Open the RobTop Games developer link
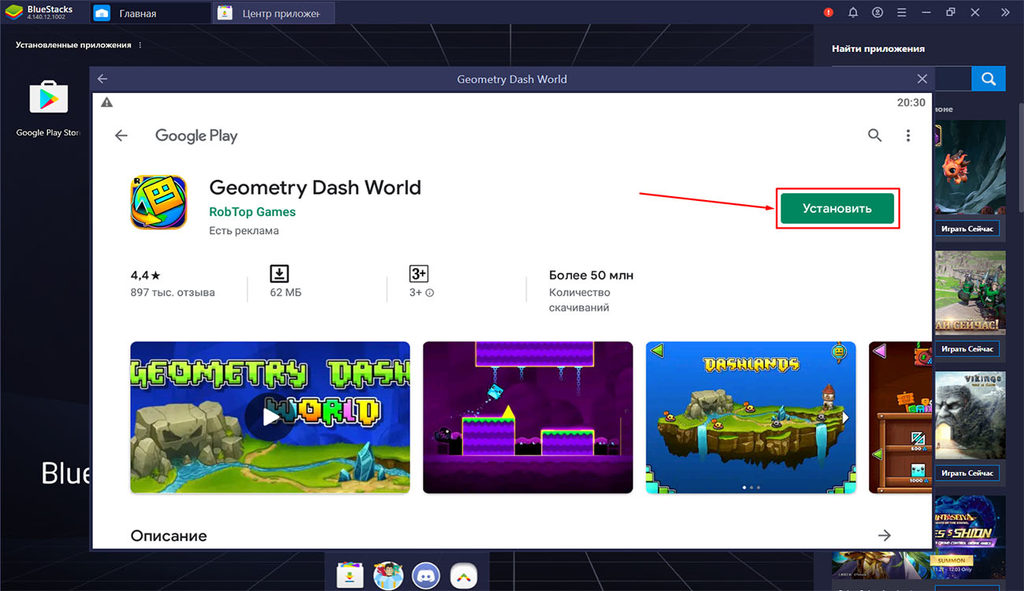 pyautogui.click(x=252, y=212)
